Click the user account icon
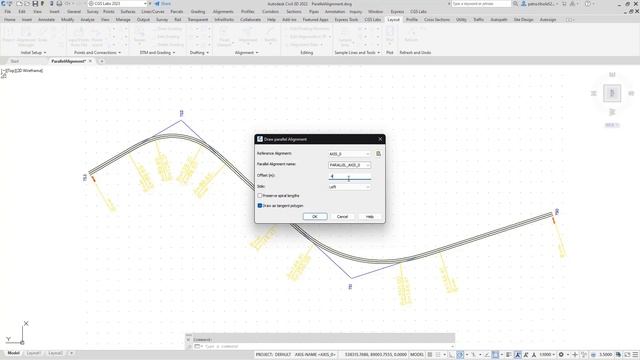The height and width of the screenshot is (360, 640). 524,4
